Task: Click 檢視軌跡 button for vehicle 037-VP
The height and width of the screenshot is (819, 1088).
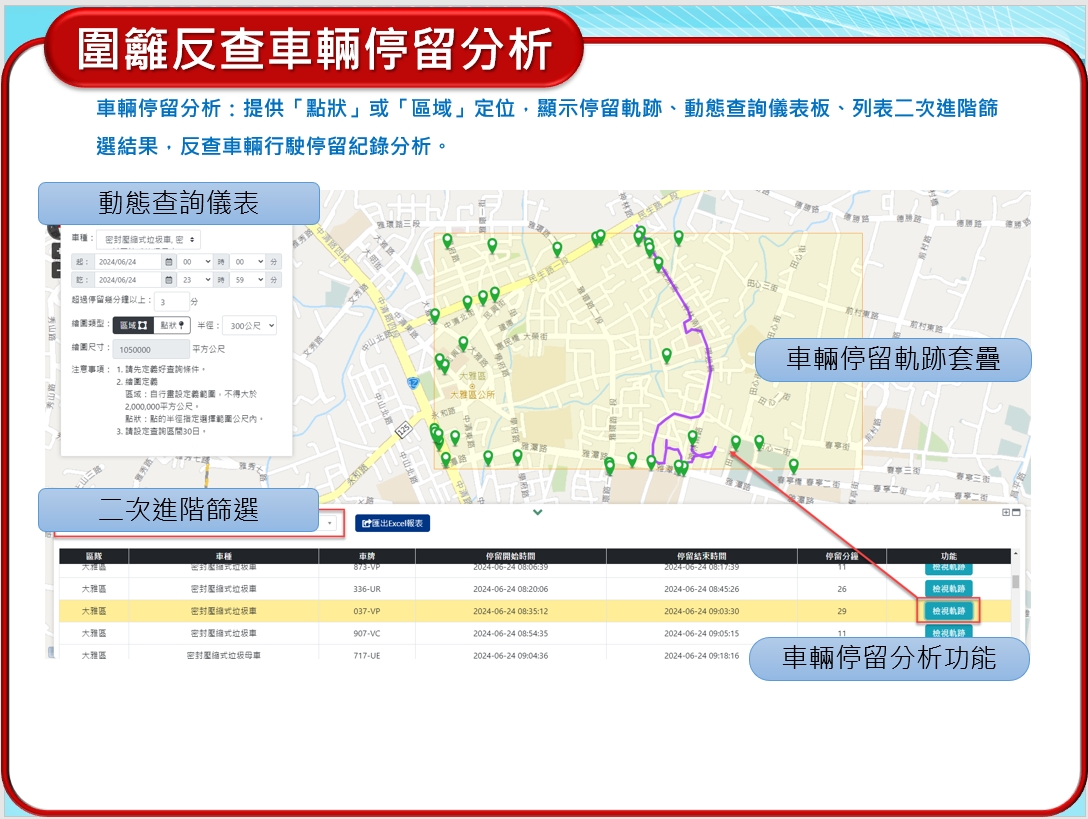Action: [x=948, y=611]
